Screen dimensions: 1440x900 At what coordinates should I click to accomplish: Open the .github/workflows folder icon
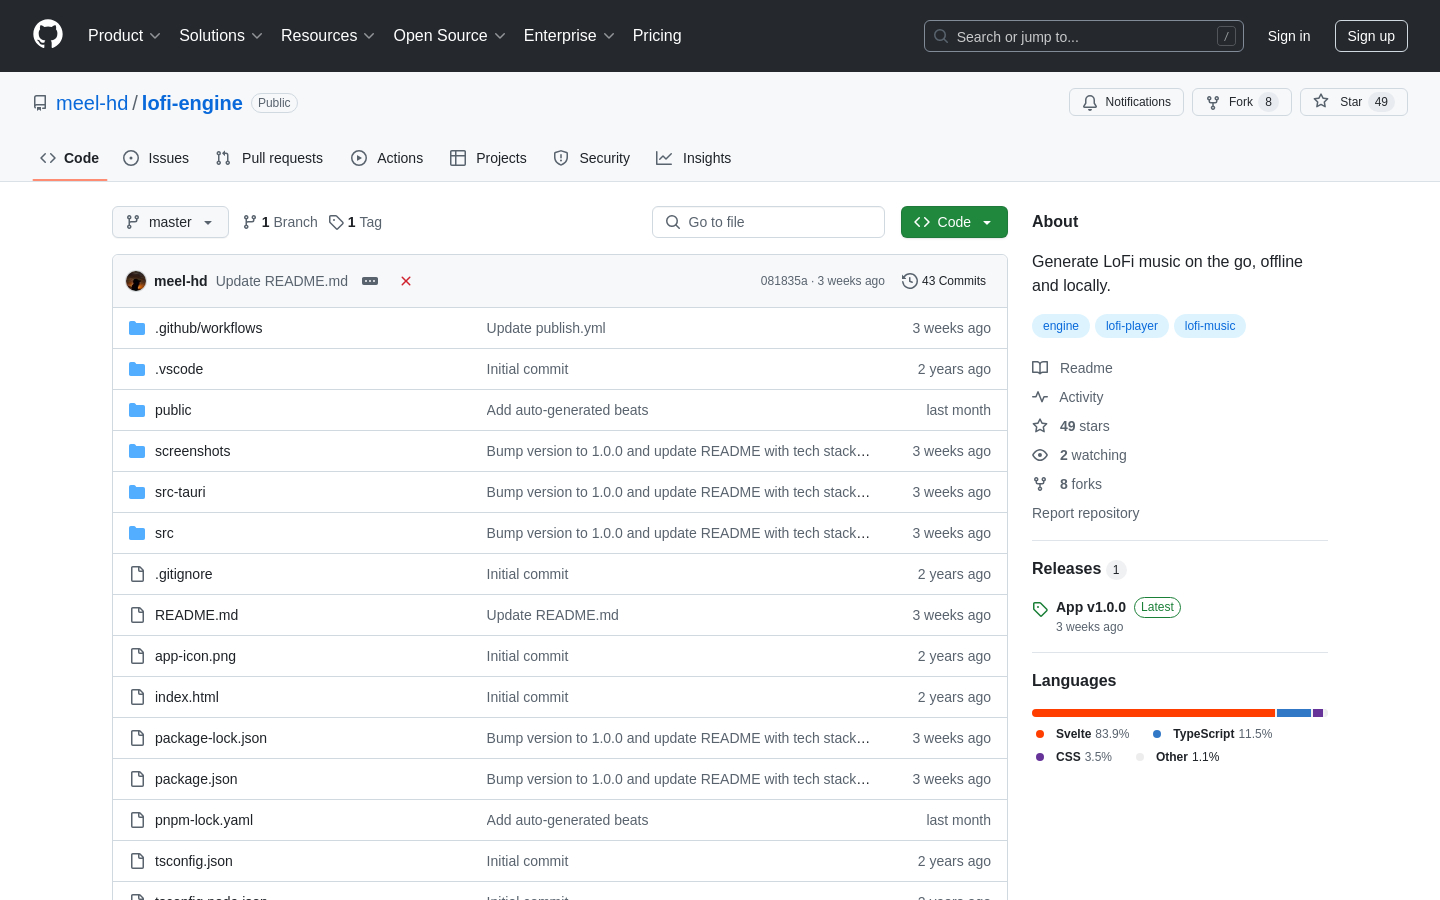(137, 328)
